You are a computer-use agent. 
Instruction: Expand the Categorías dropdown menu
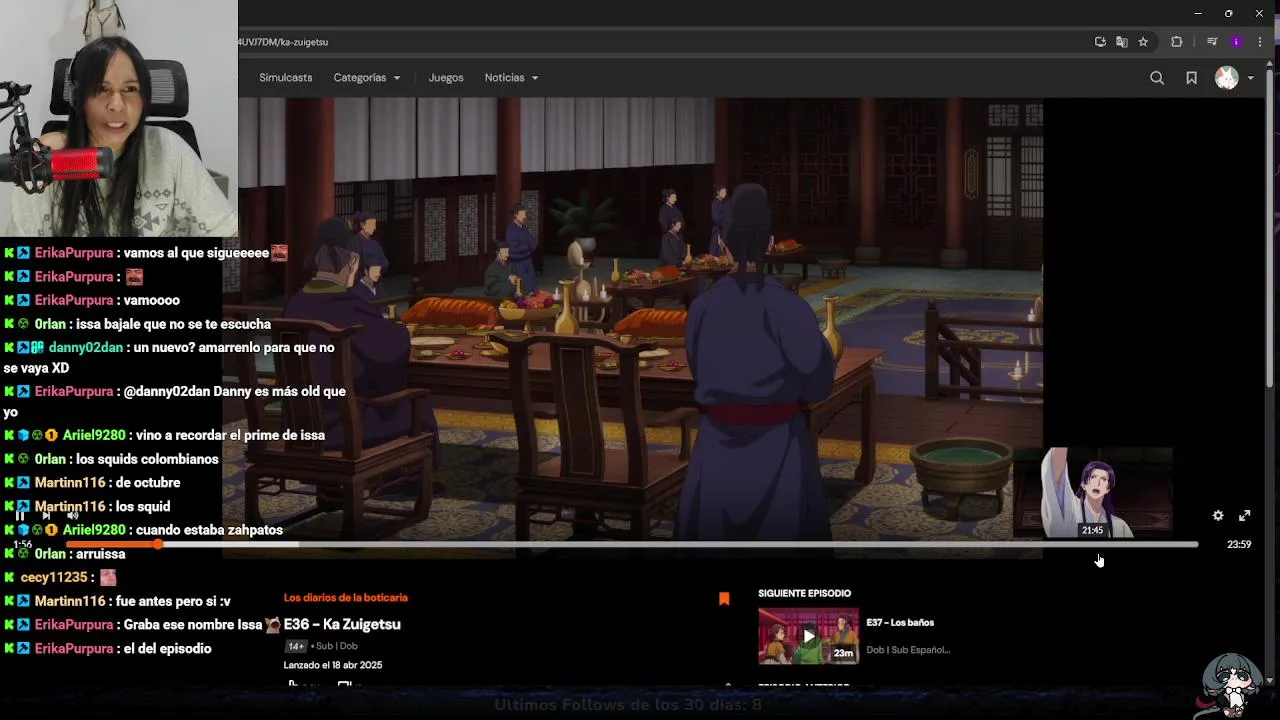(x=367, y=78)
